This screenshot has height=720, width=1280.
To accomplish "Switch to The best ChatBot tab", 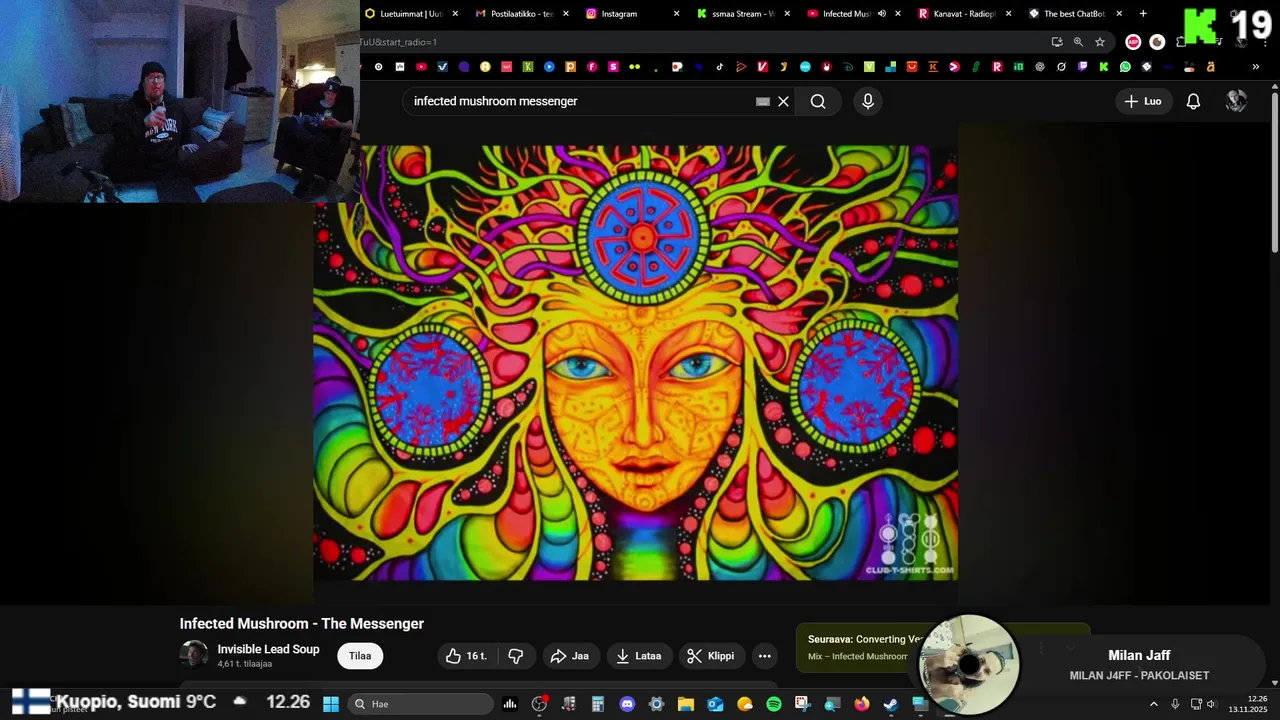I will coord(1074,14).
